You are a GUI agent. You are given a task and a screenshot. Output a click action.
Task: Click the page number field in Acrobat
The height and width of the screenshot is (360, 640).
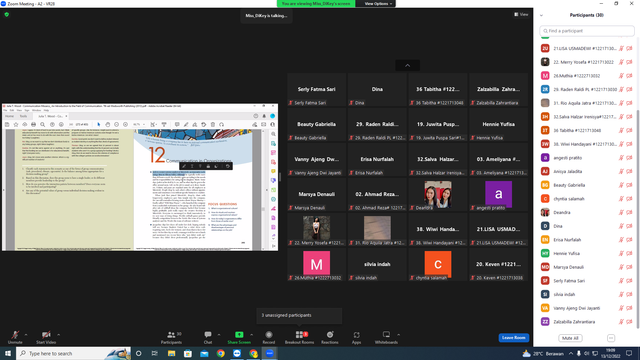coord(71,124)
